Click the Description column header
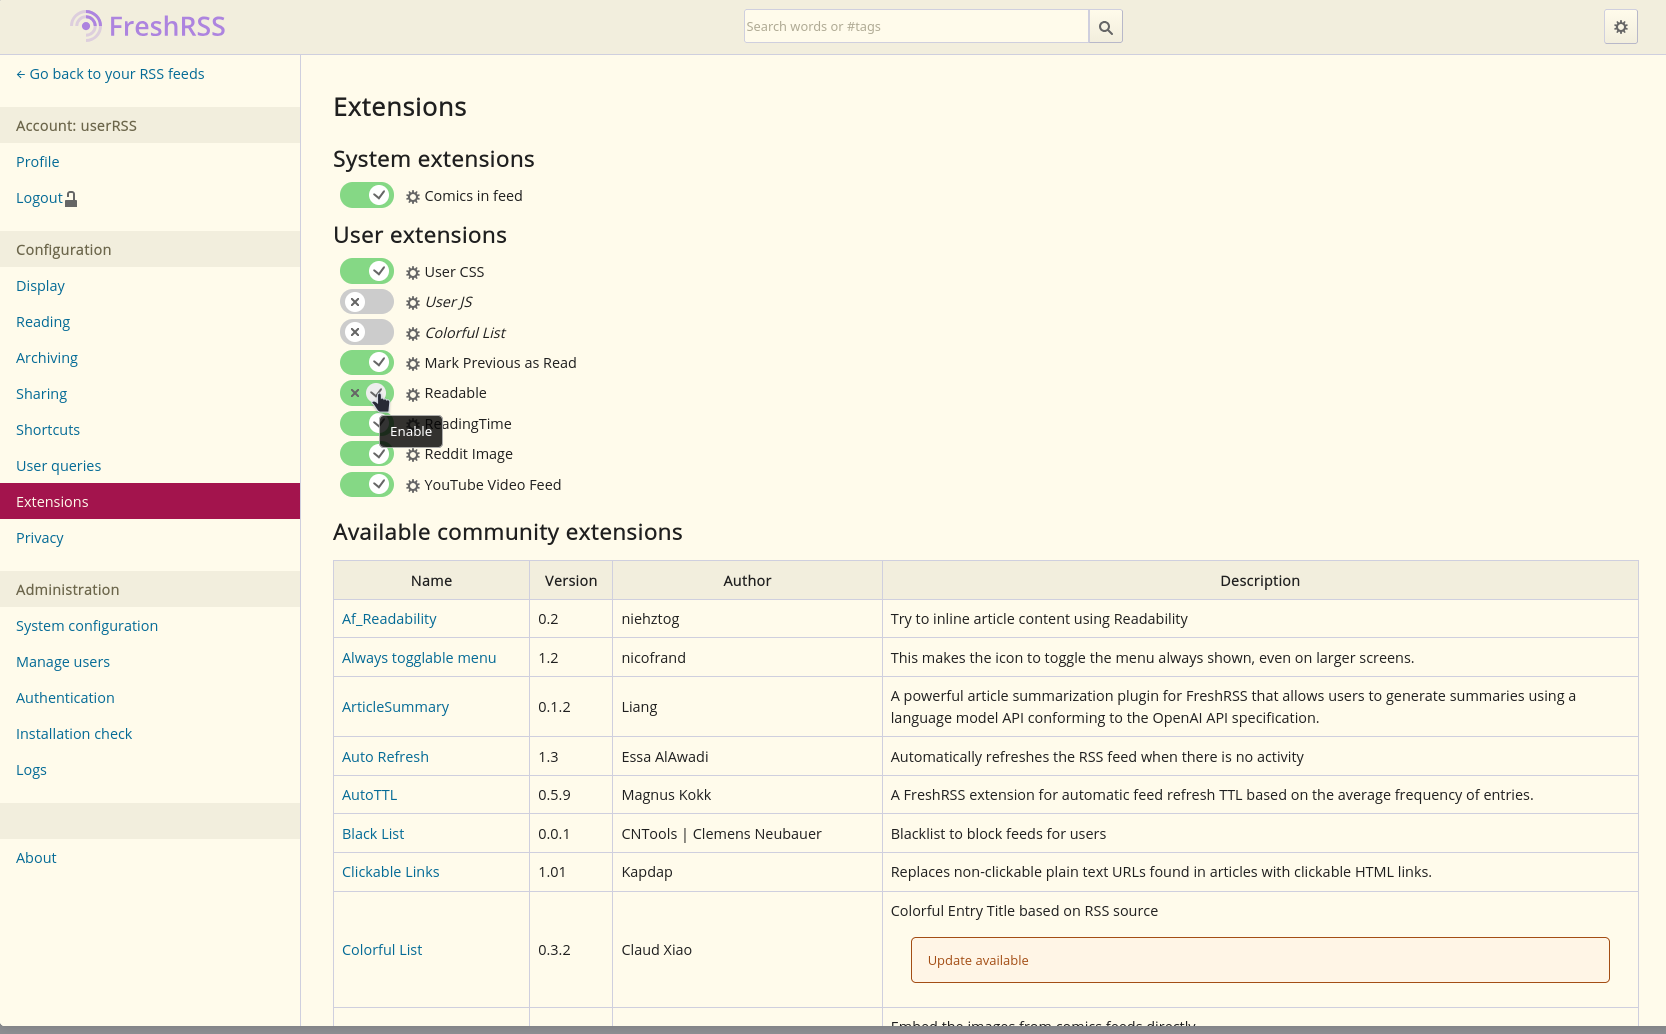 pos(1260,581)
